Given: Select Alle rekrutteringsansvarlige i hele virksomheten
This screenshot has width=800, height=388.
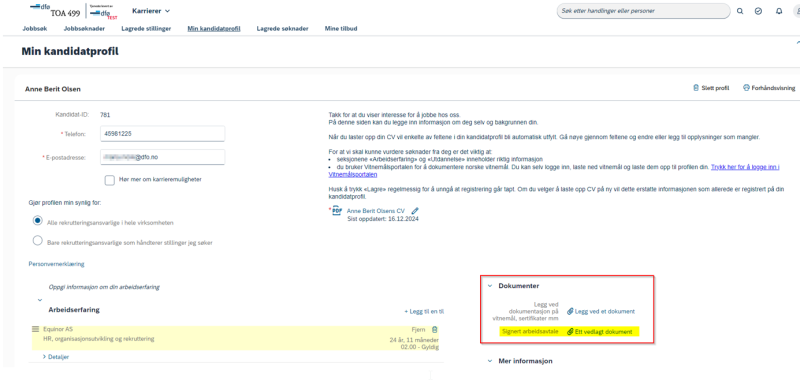Looking at the screenshot, I should coord(37,221).
